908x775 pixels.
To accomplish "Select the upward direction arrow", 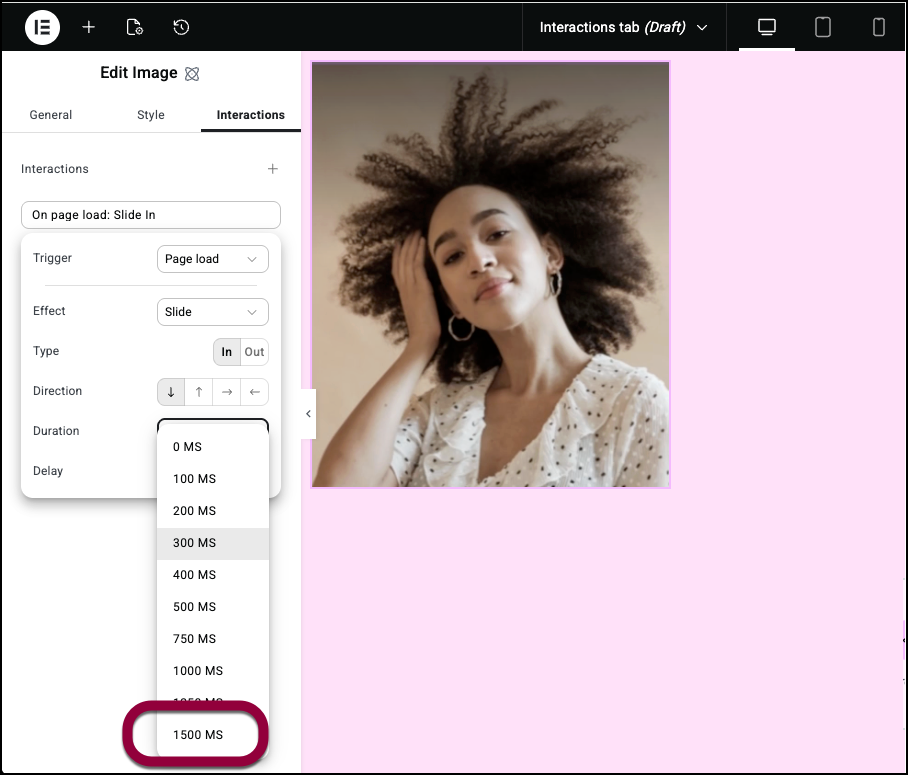I will pos(199,392).
